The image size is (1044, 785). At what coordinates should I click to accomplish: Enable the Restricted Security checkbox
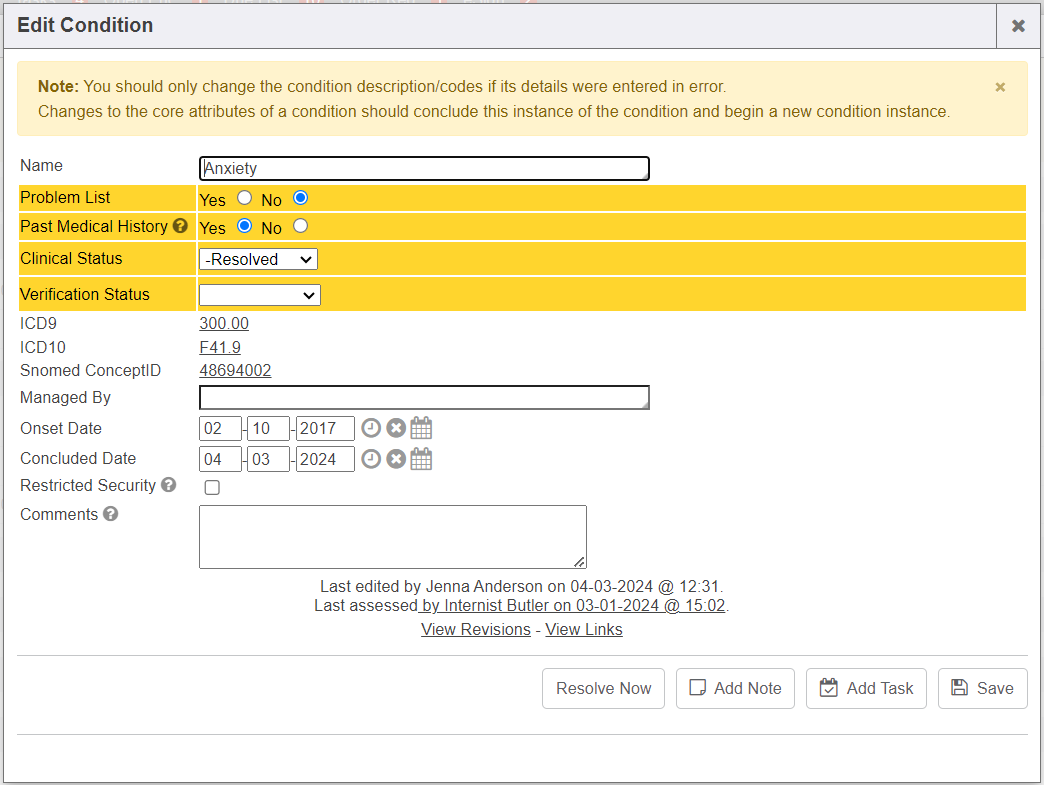tap(212, 488)
